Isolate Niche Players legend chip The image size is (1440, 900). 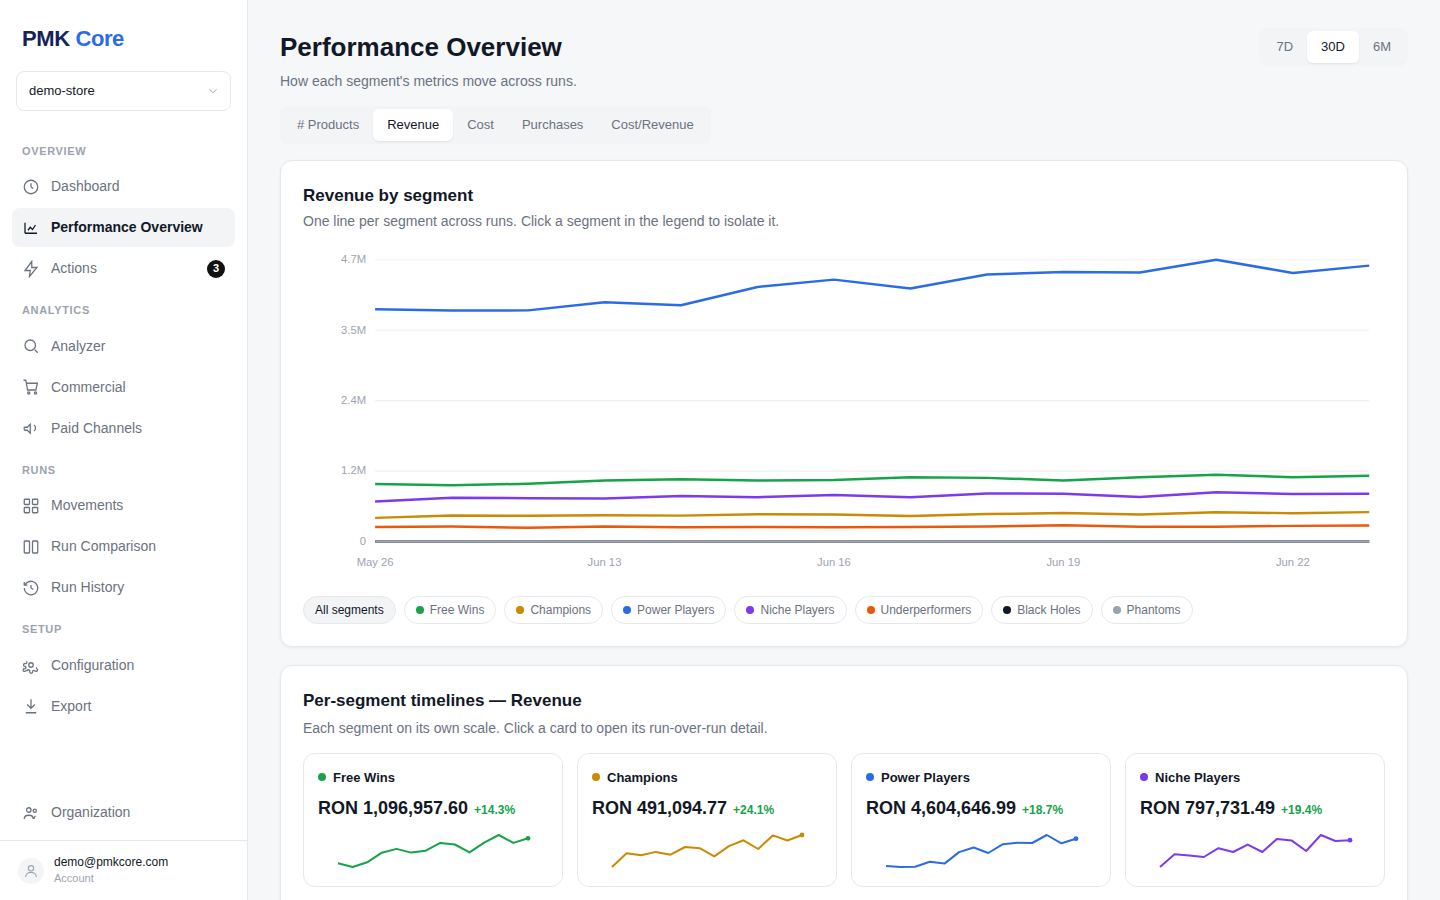791,610
